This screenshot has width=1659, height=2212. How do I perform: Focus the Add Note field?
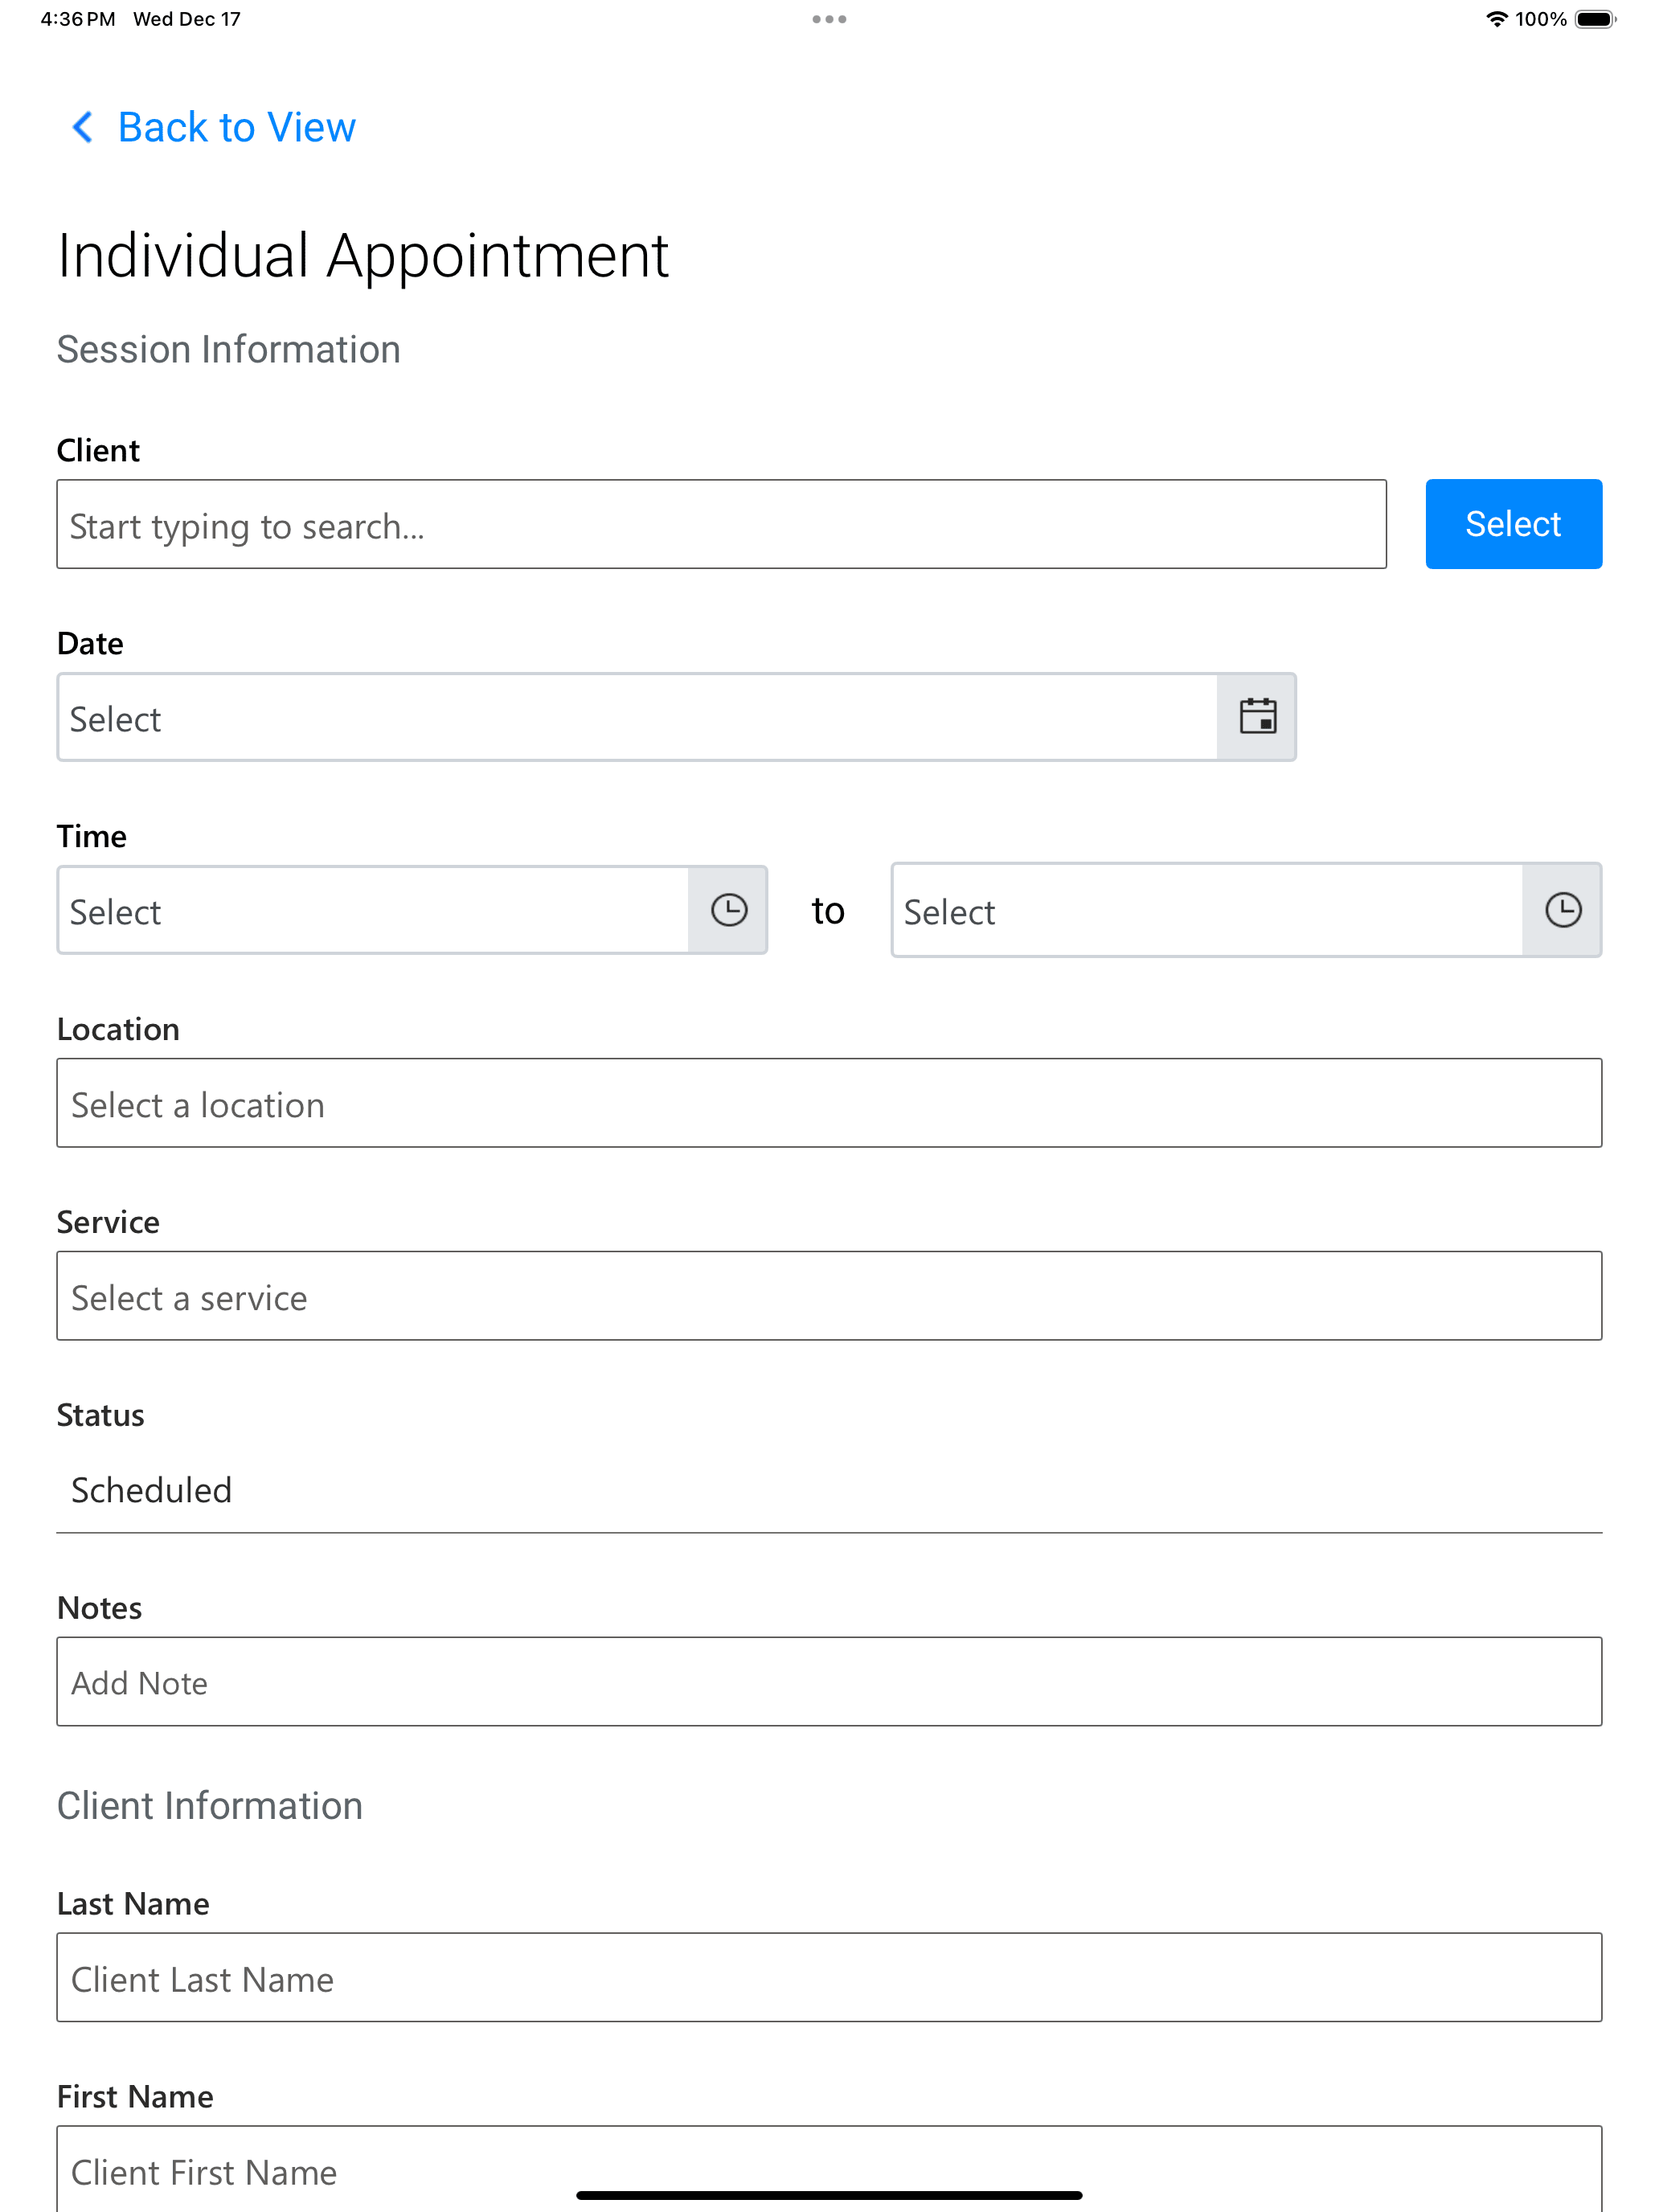click(x=829, y=1681)
